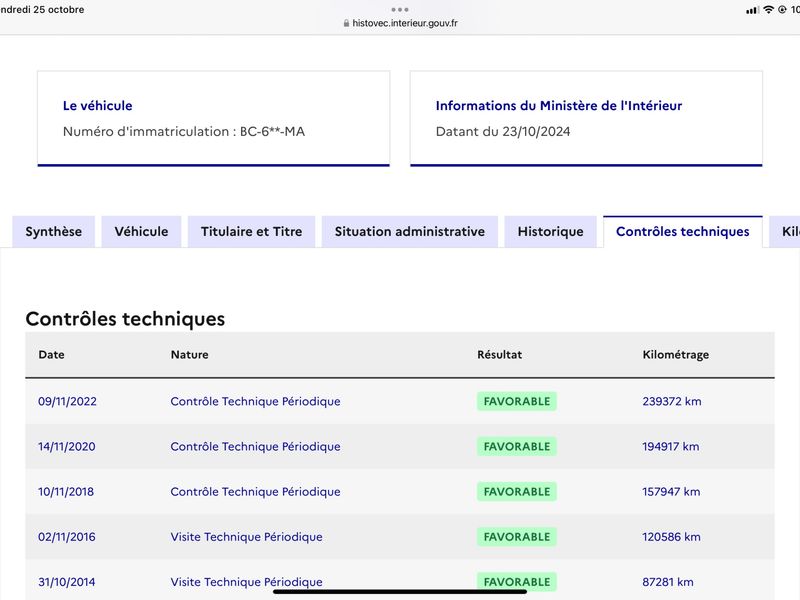The image size is (800, 600).
Task: Click the 194917 km mileage value
Action: [x=671, y=446]
